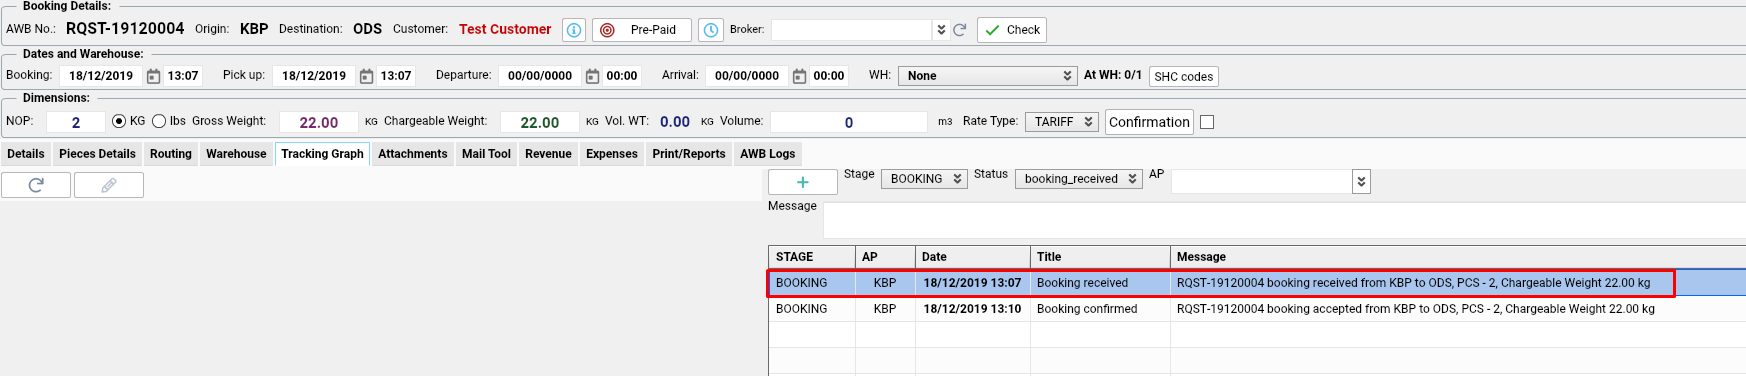Switch to the Details tab
Viewport: 1746px width, 376px height.
[26, 154]
